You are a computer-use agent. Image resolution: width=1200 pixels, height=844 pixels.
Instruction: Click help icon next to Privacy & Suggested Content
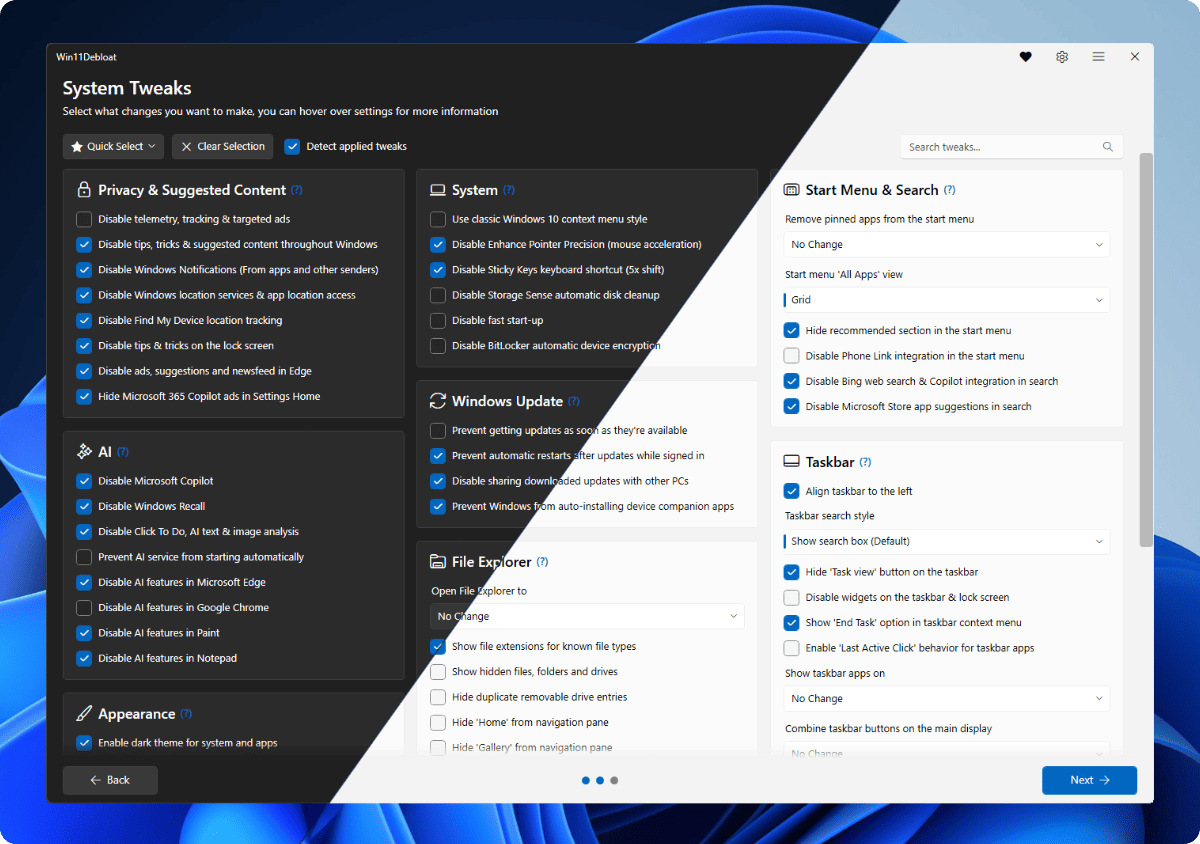pyautogui.click(x=296, y=190)
